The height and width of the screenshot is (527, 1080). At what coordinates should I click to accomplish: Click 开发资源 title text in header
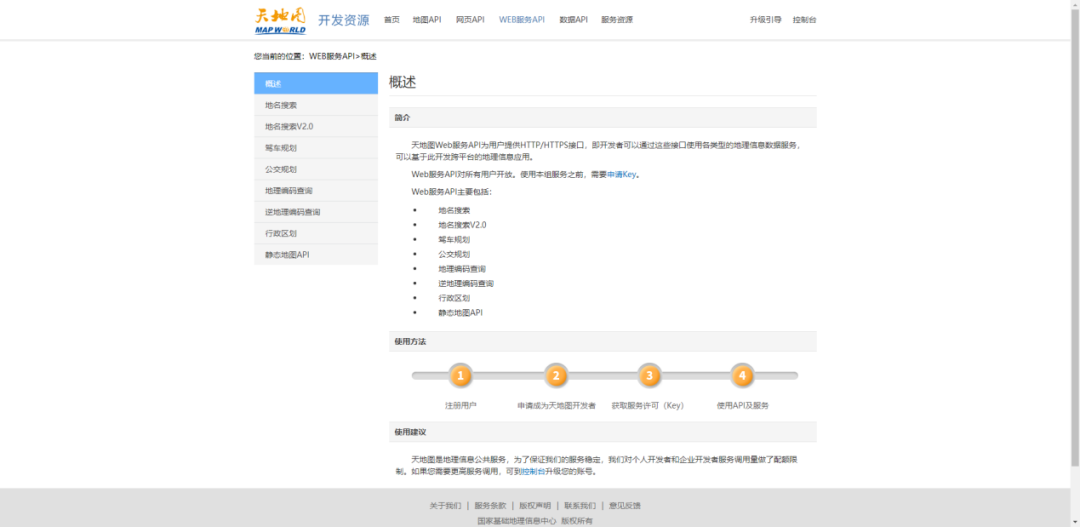(343, 20)
